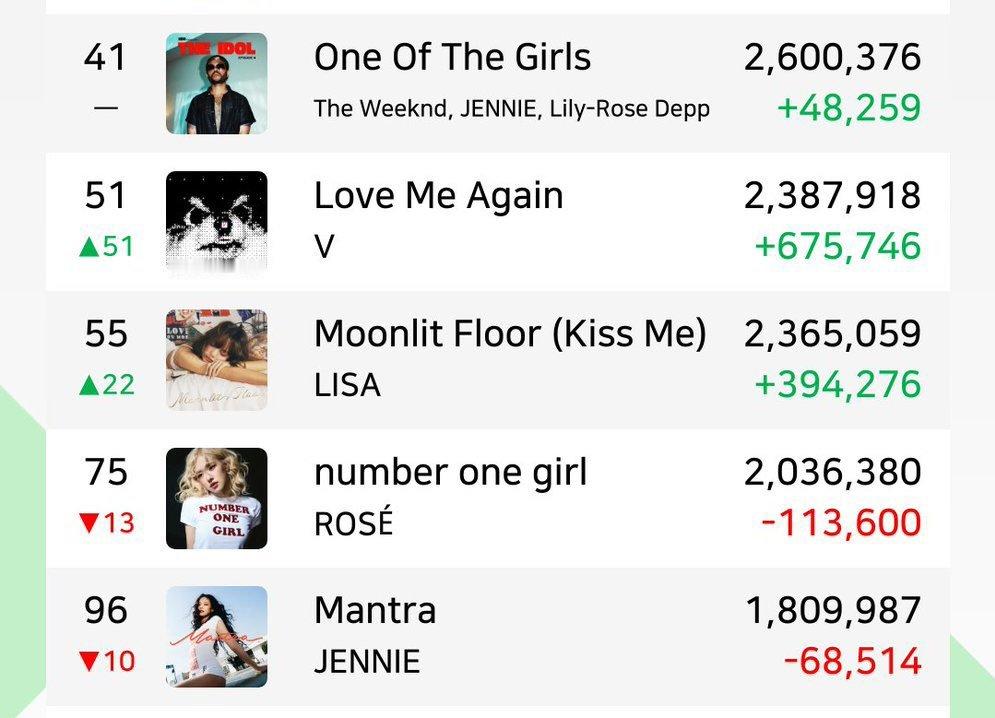Image resolution: width=995 pixels, height=718 pixels.
Task: Click green up arrow beside 22
Action: point(89,385)
